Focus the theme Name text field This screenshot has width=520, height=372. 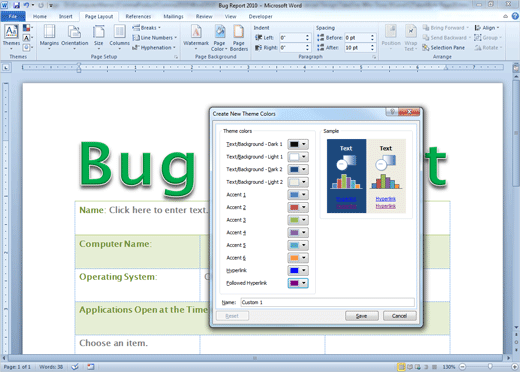tap(327, 302)
